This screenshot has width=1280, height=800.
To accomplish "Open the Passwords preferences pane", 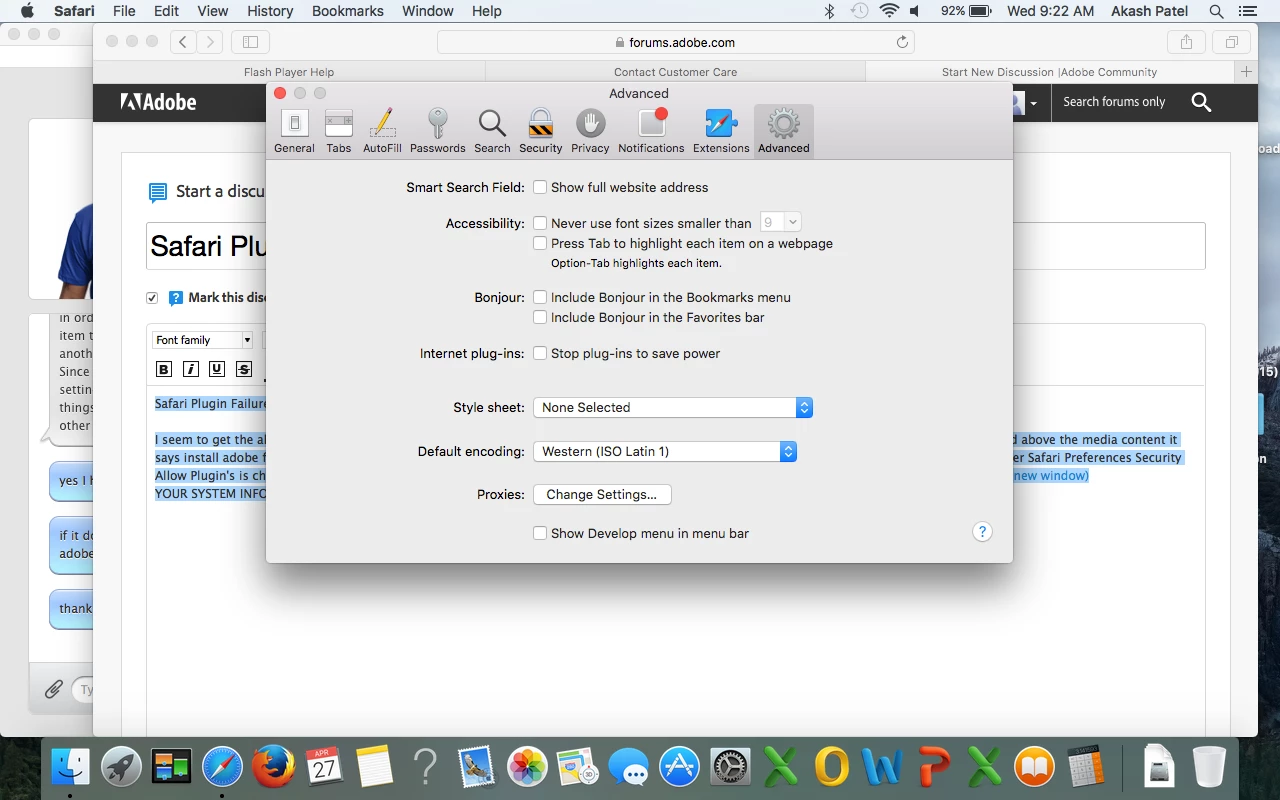I will pyautogui.click(x=437, y=132).
